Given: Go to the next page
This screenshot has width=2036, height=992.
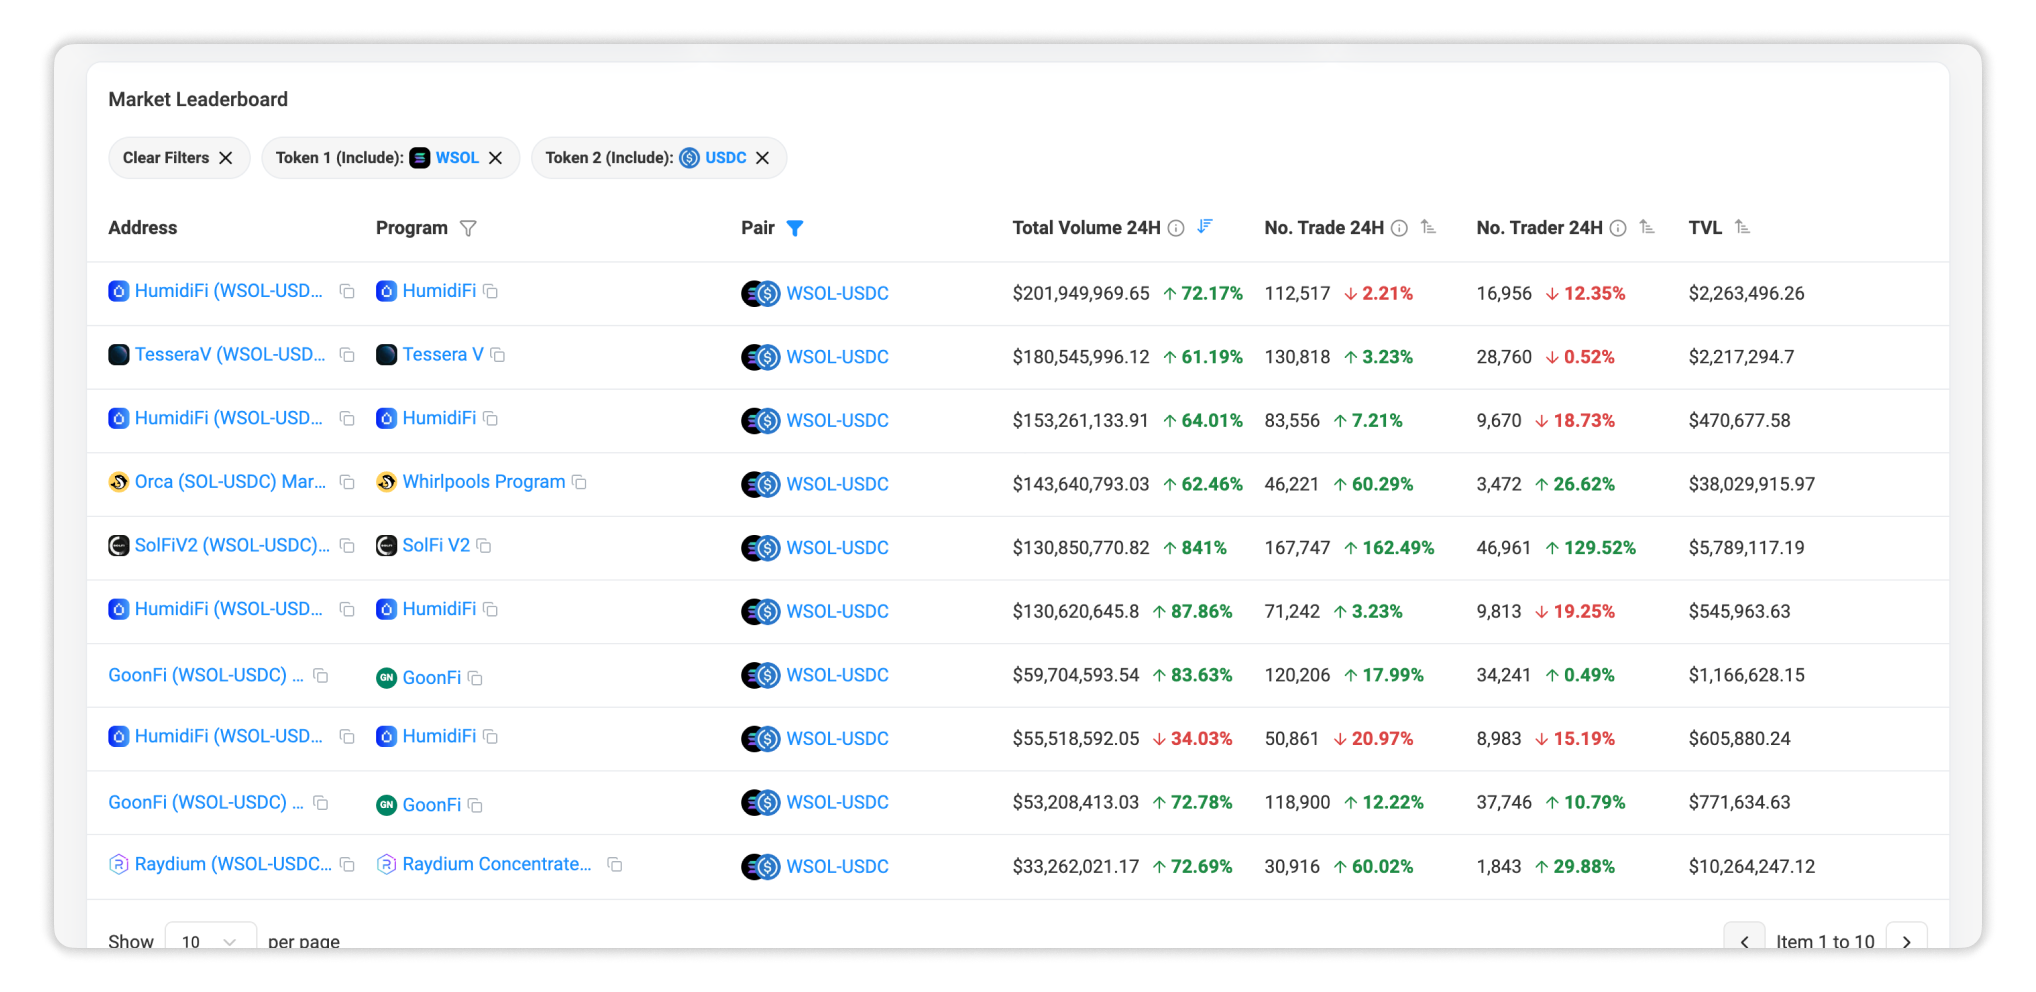Looking at the screenshot, I should pos(1906,940).
